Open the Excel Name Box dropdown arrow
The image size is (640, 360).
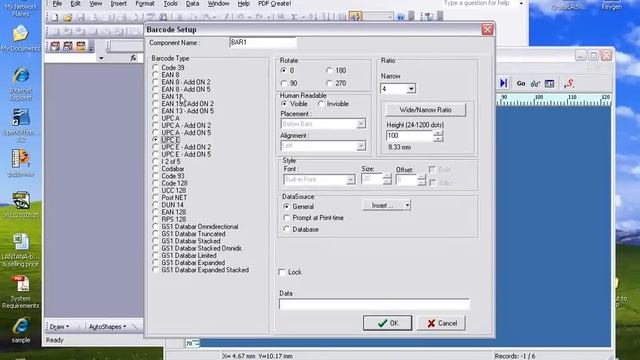pos(101,58)
